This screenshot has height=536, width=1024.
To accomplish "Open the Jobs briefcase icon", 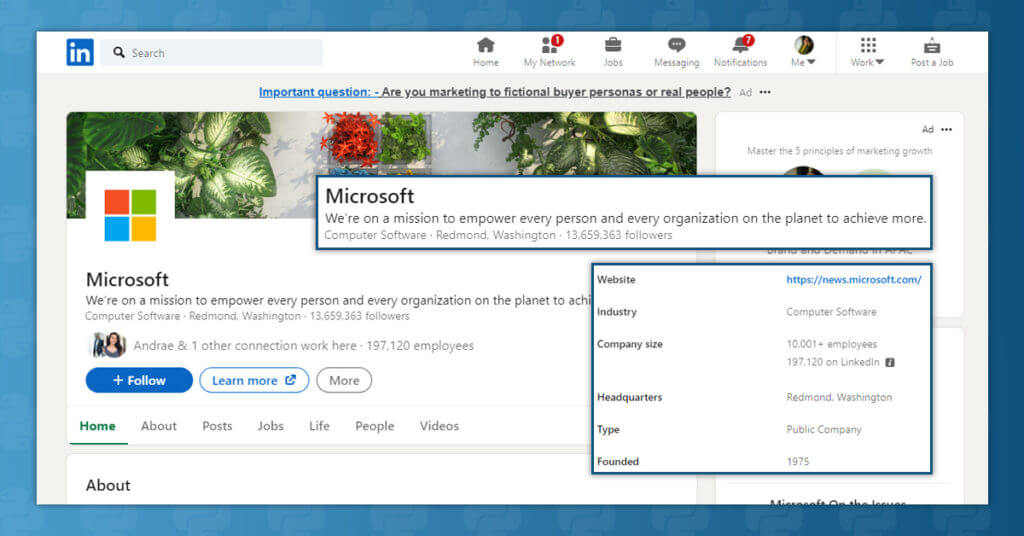I will tap(613, 45).
